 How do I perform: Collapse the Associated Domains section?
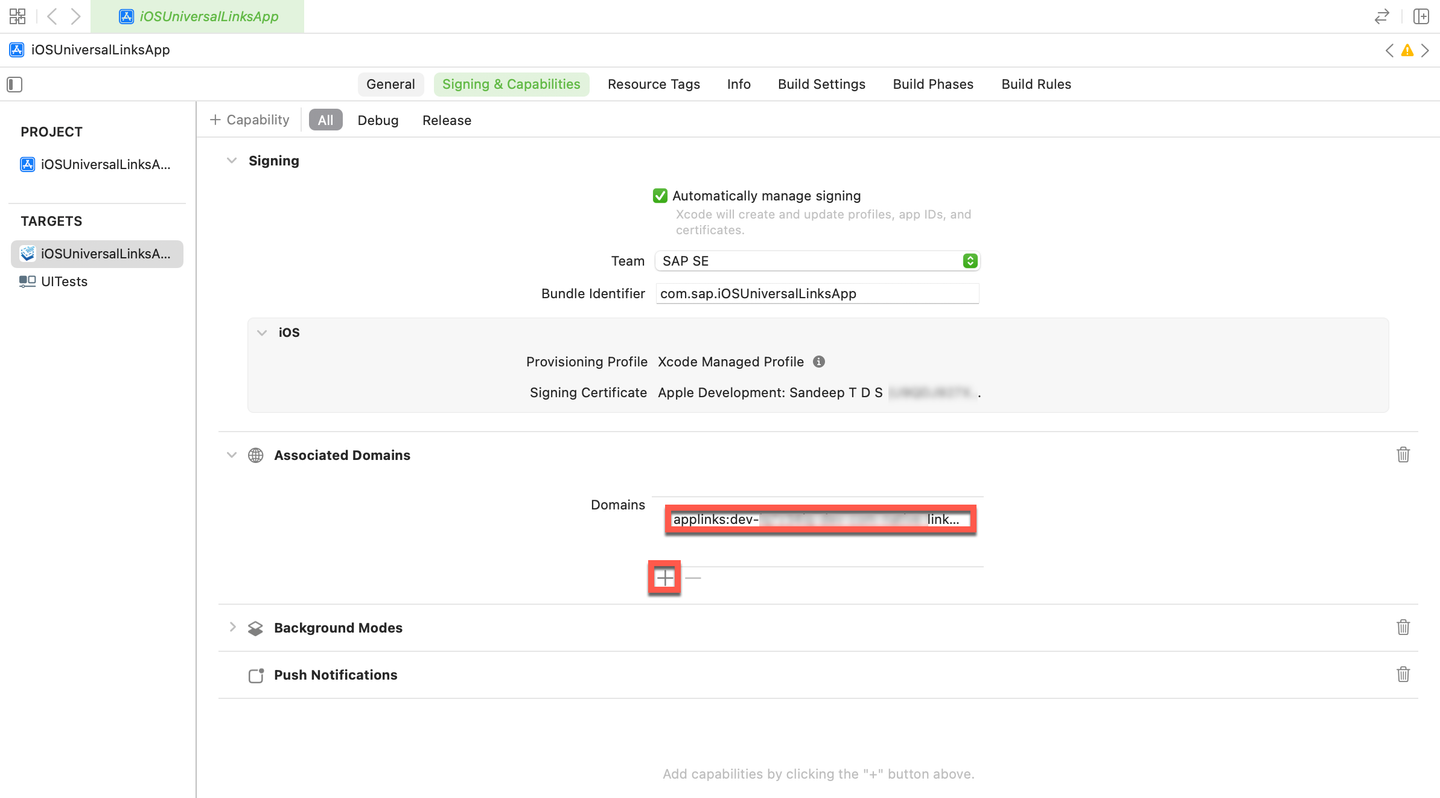click(x=232, y=455)
